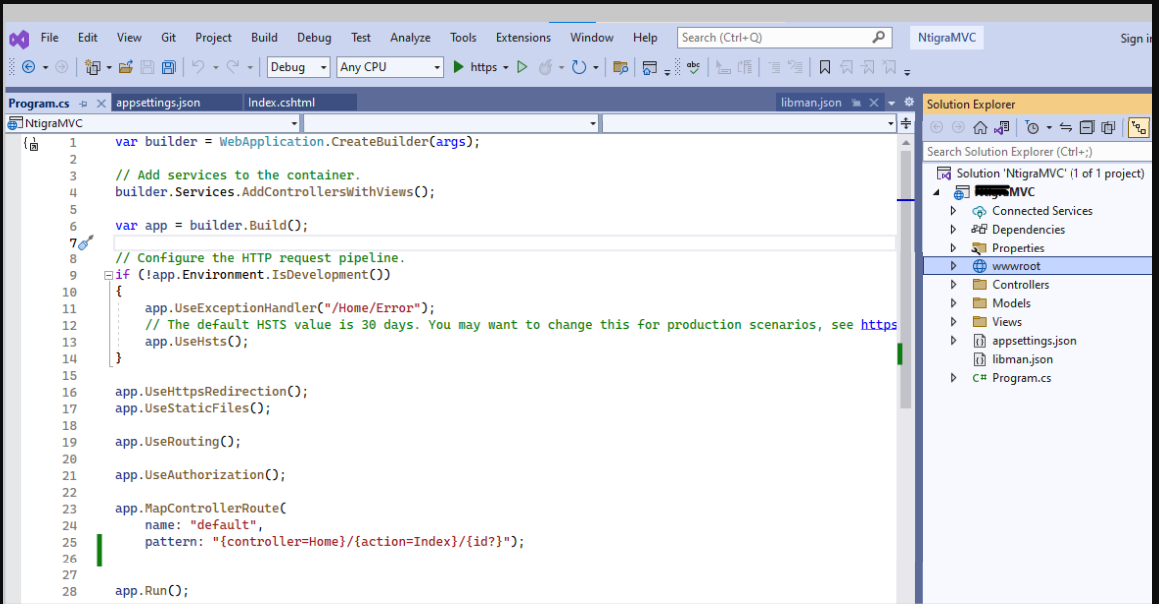Click the Search Solution Explorer field

(1038, 152)
